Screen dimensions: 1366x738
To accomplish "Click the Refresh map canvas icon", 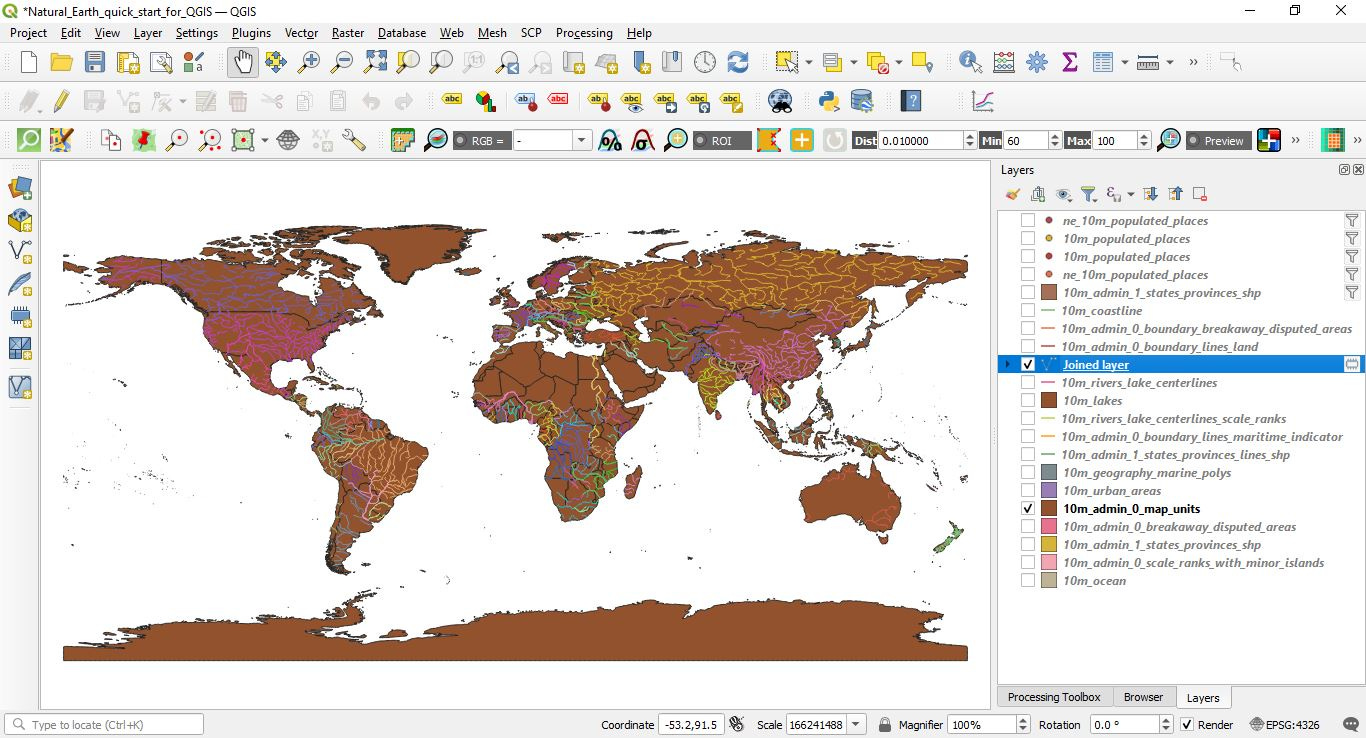I will [x=738, y=61].
